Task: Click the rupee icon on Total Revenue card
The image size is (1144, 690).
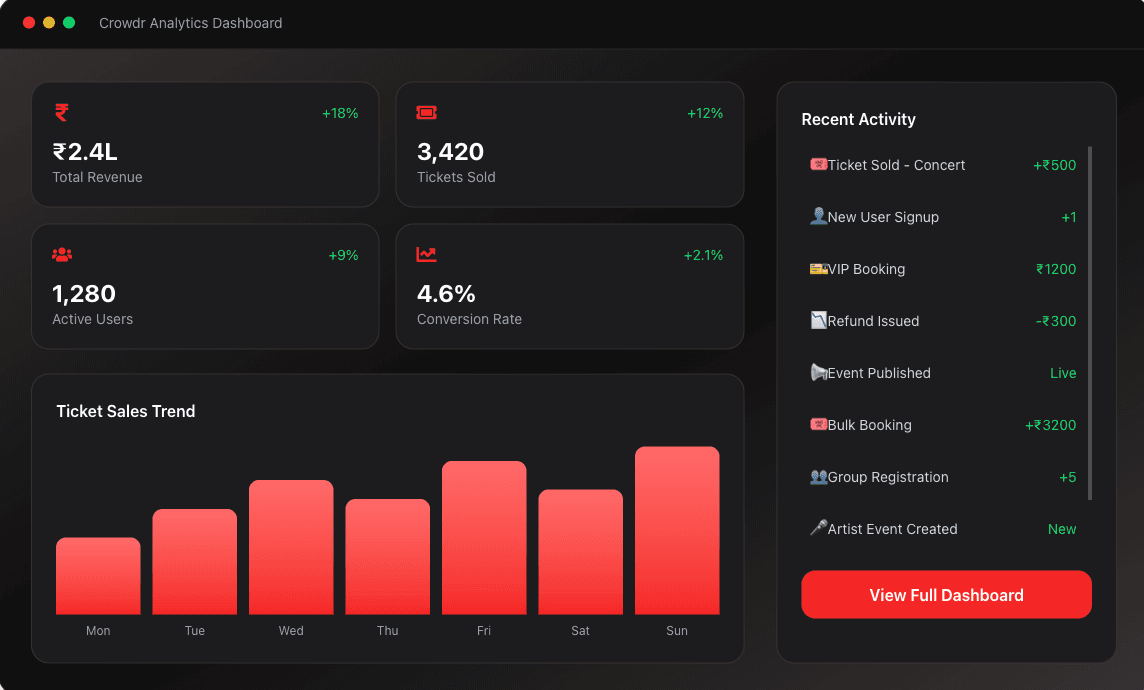Action: pyautogui.click(x=62, y=112)
